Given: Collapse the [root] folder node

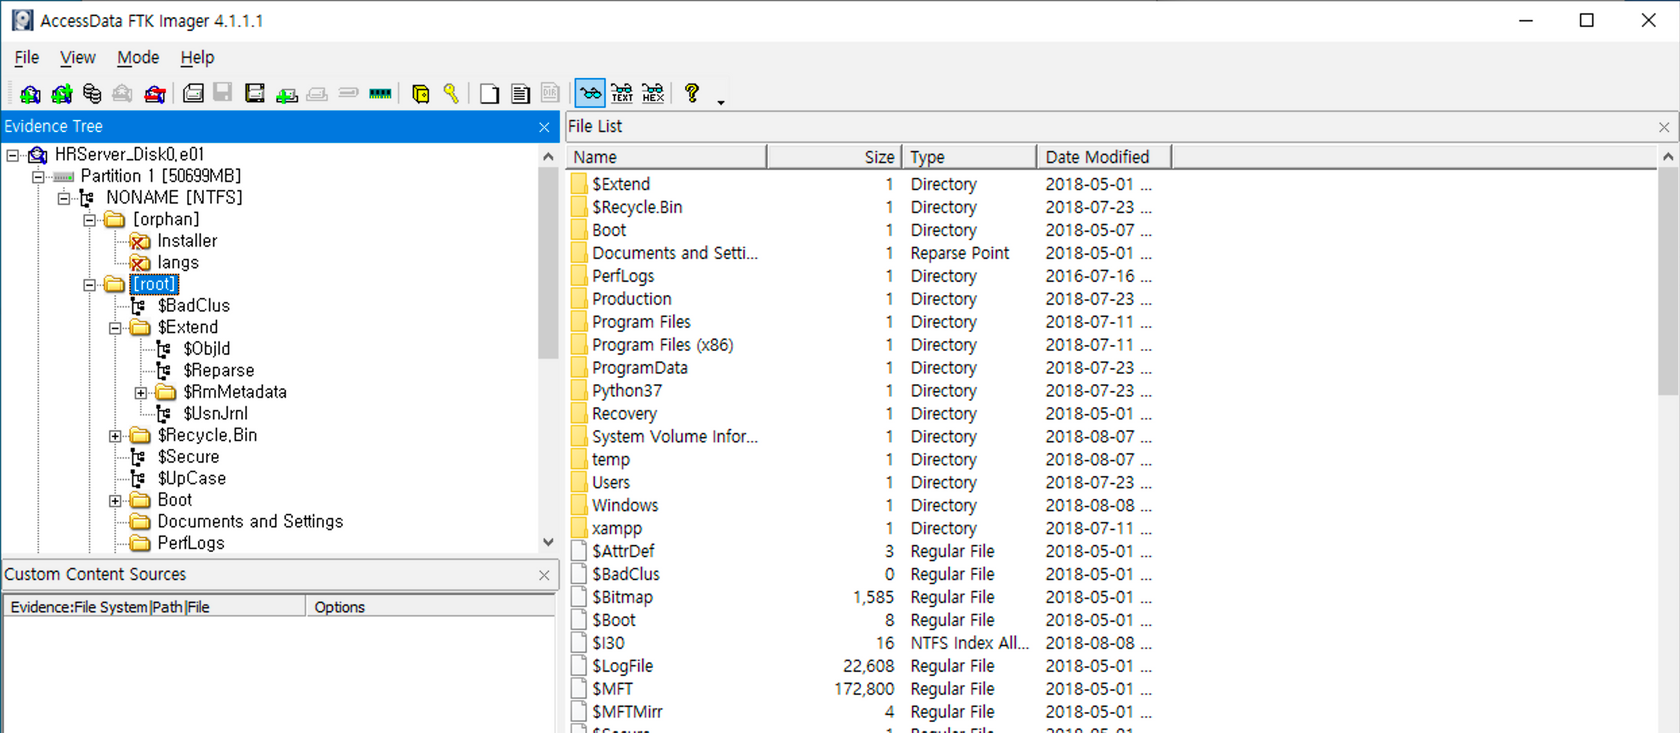Looking at the screenshot, I should click(90, 285).
